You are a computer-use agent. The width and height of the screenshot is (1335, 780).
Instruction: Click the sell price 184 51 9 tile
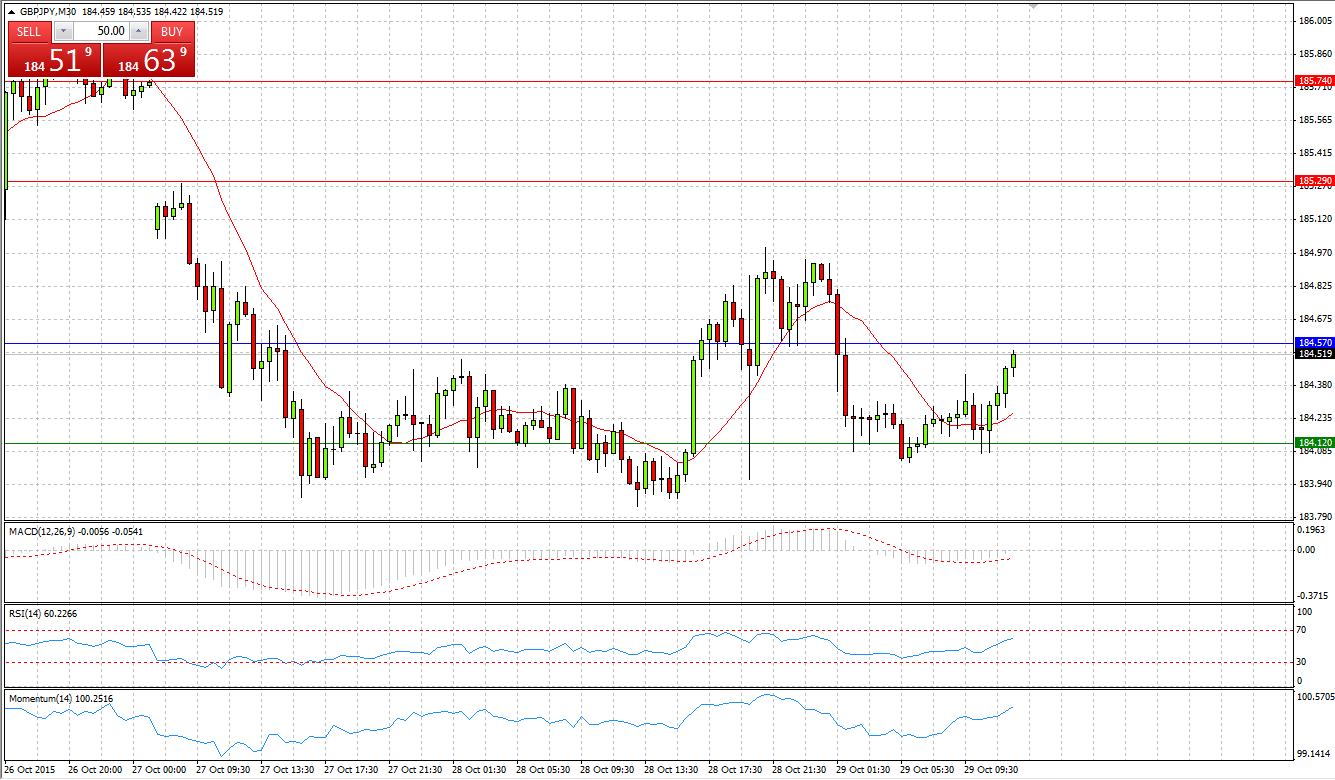tap(54, 59)
